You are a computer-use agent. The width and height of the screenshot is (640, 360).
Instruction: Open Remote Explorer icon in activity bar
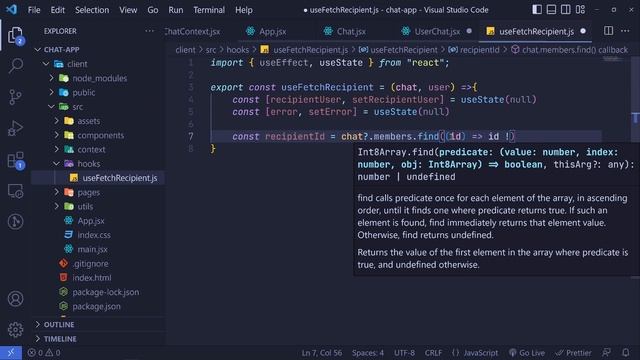[16, 191]
